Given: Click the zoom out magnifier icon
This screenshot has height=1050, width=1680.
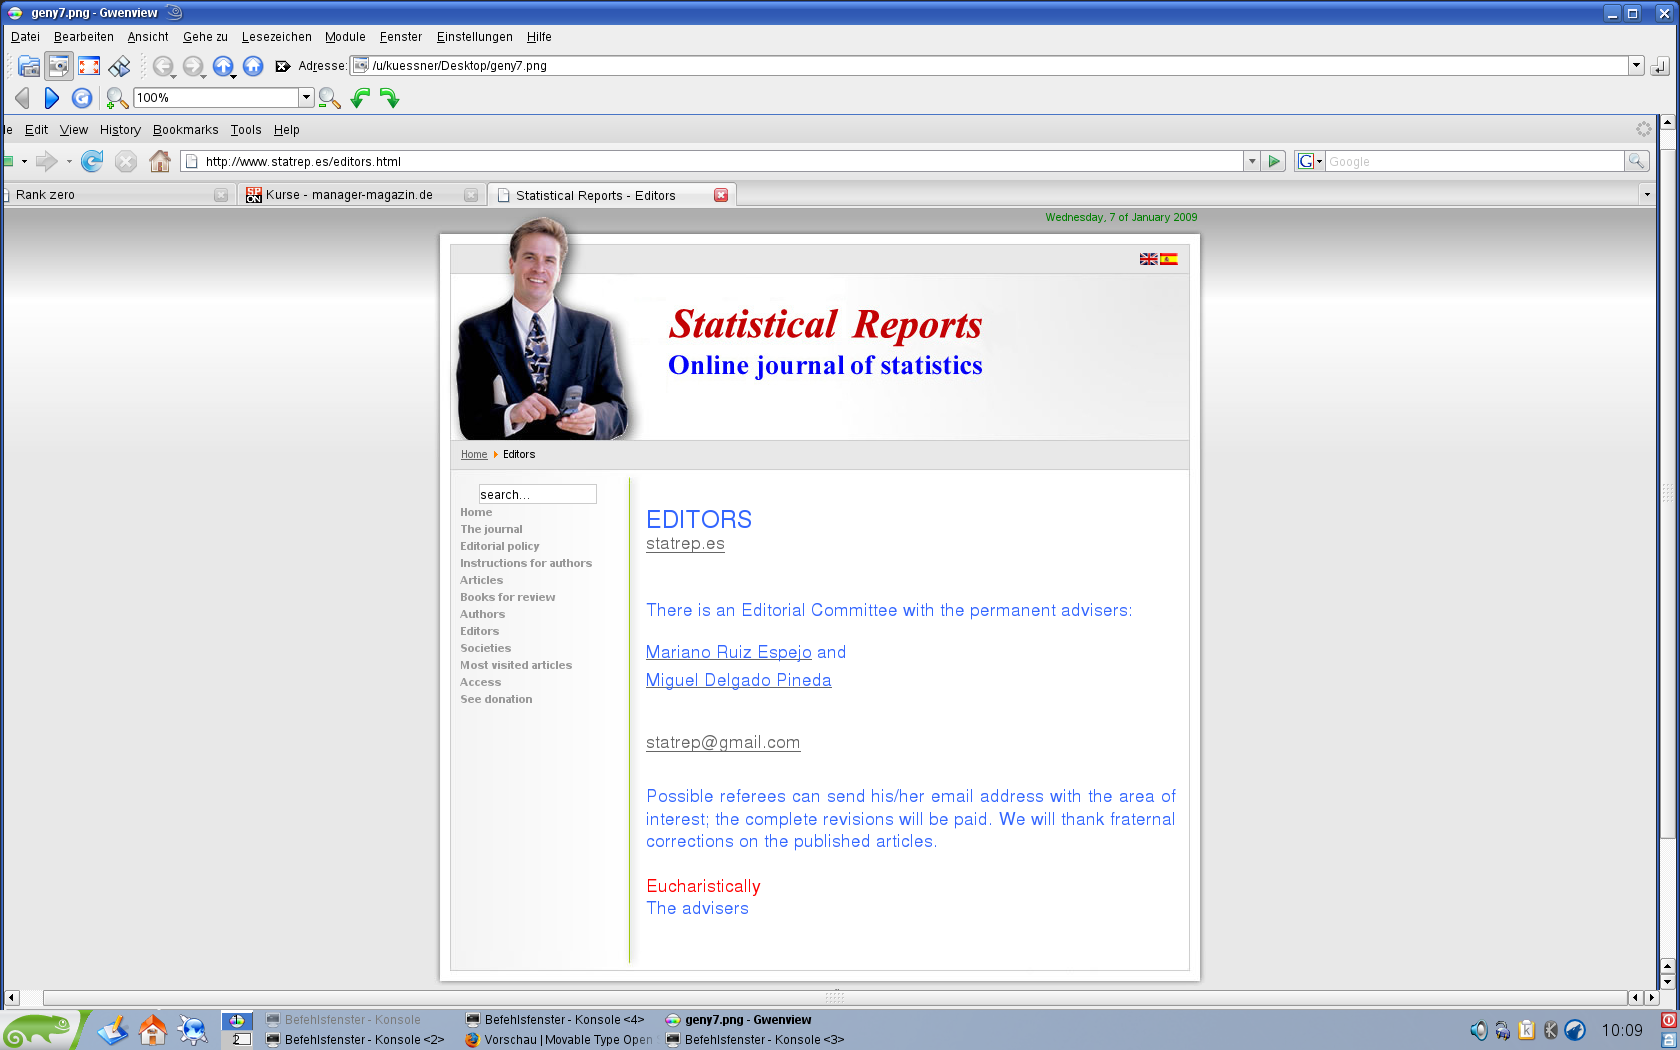Looking at the screenshot, I should tap(330, 98).
